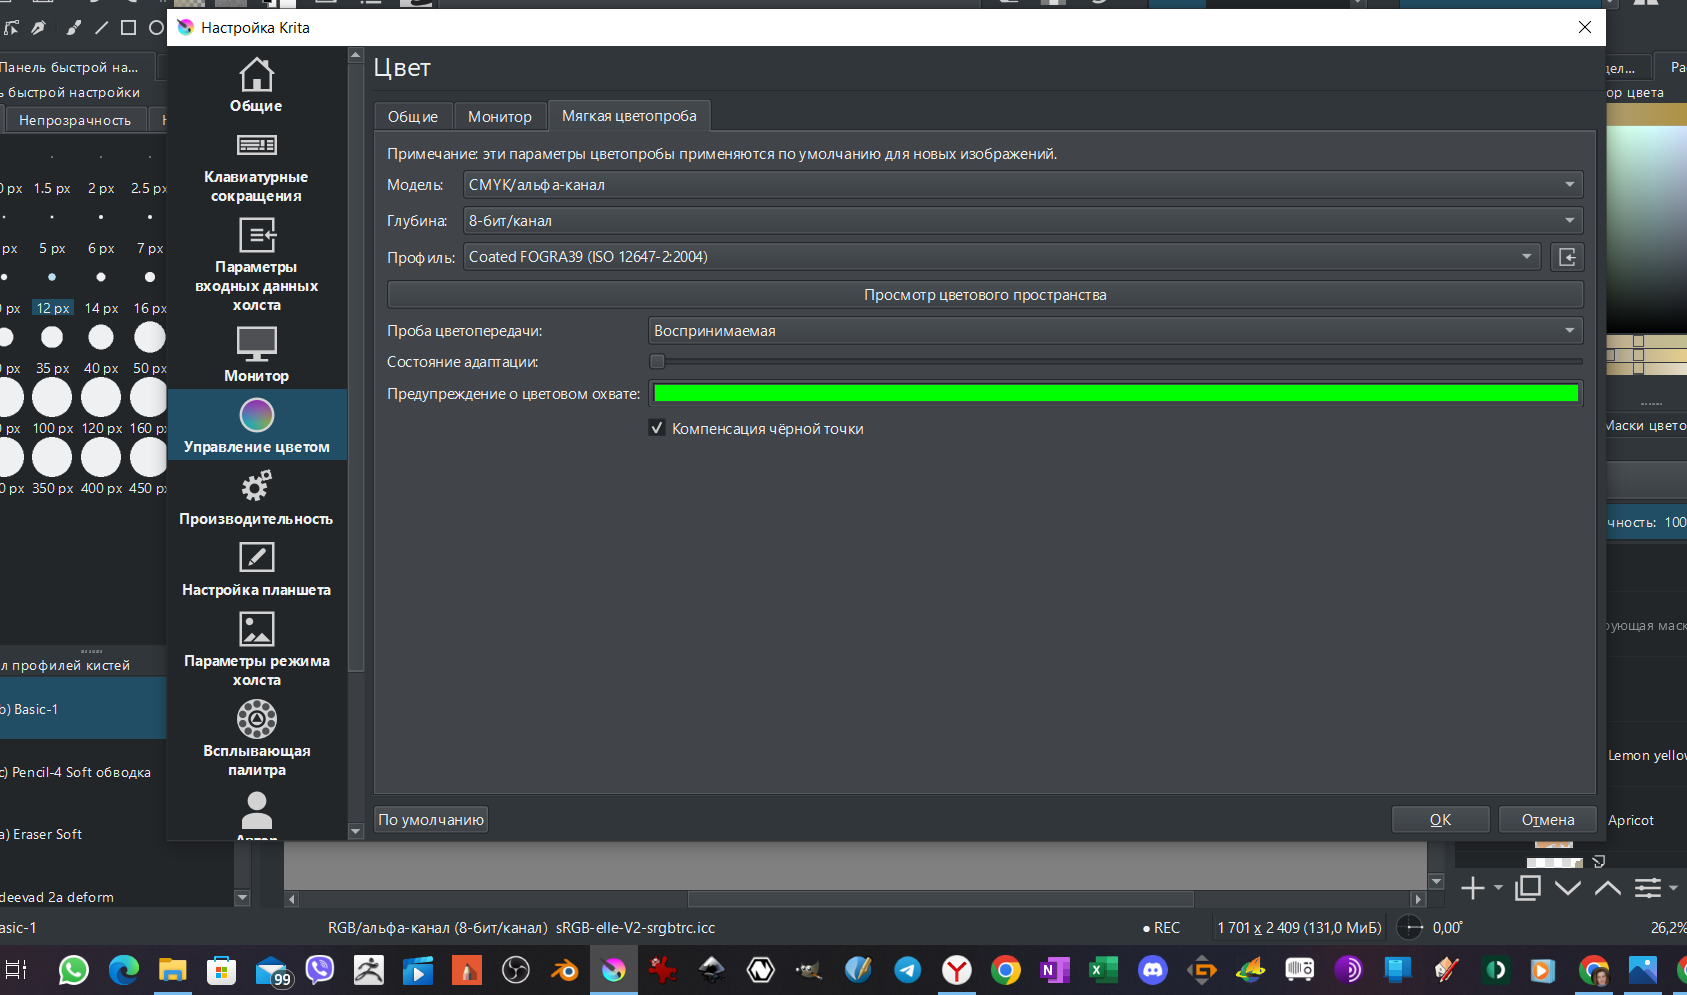Move layer down with the down chevron
The image size is (1687, 995).
(x=1568, y=888)
